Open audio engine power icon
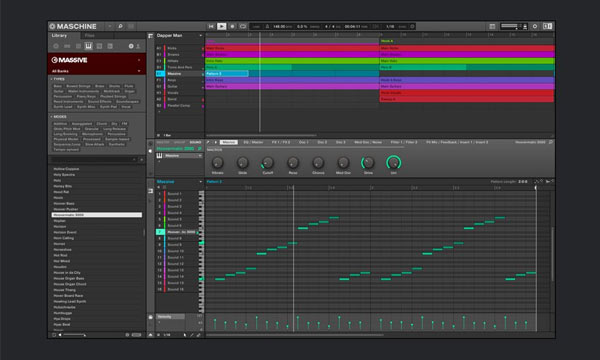 coord(535,26)
